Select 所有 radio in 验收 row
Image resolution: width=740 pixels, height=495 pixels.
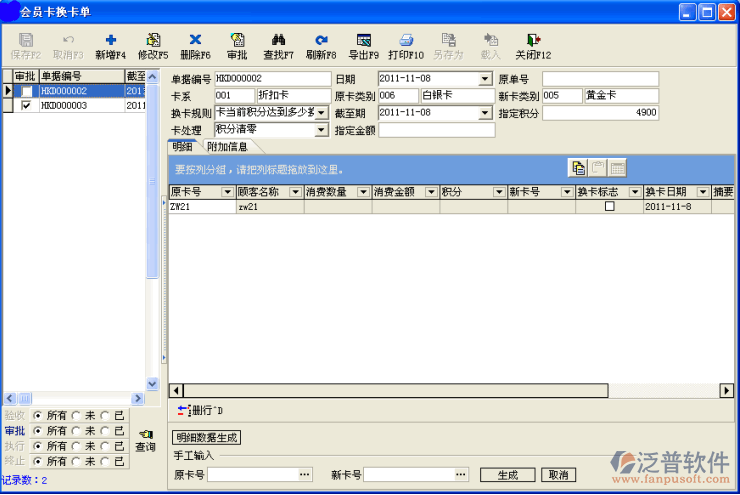coord(38,416)
